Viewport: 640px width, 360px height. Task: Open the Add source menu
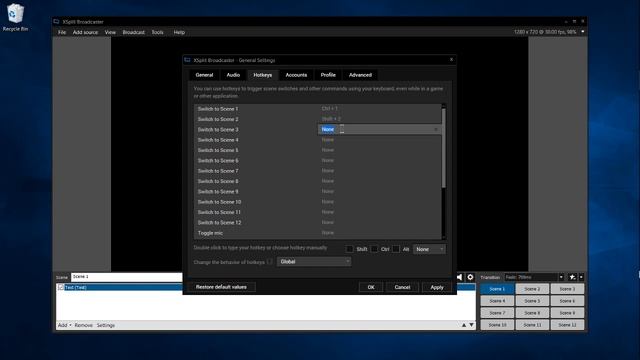(85, 32)
